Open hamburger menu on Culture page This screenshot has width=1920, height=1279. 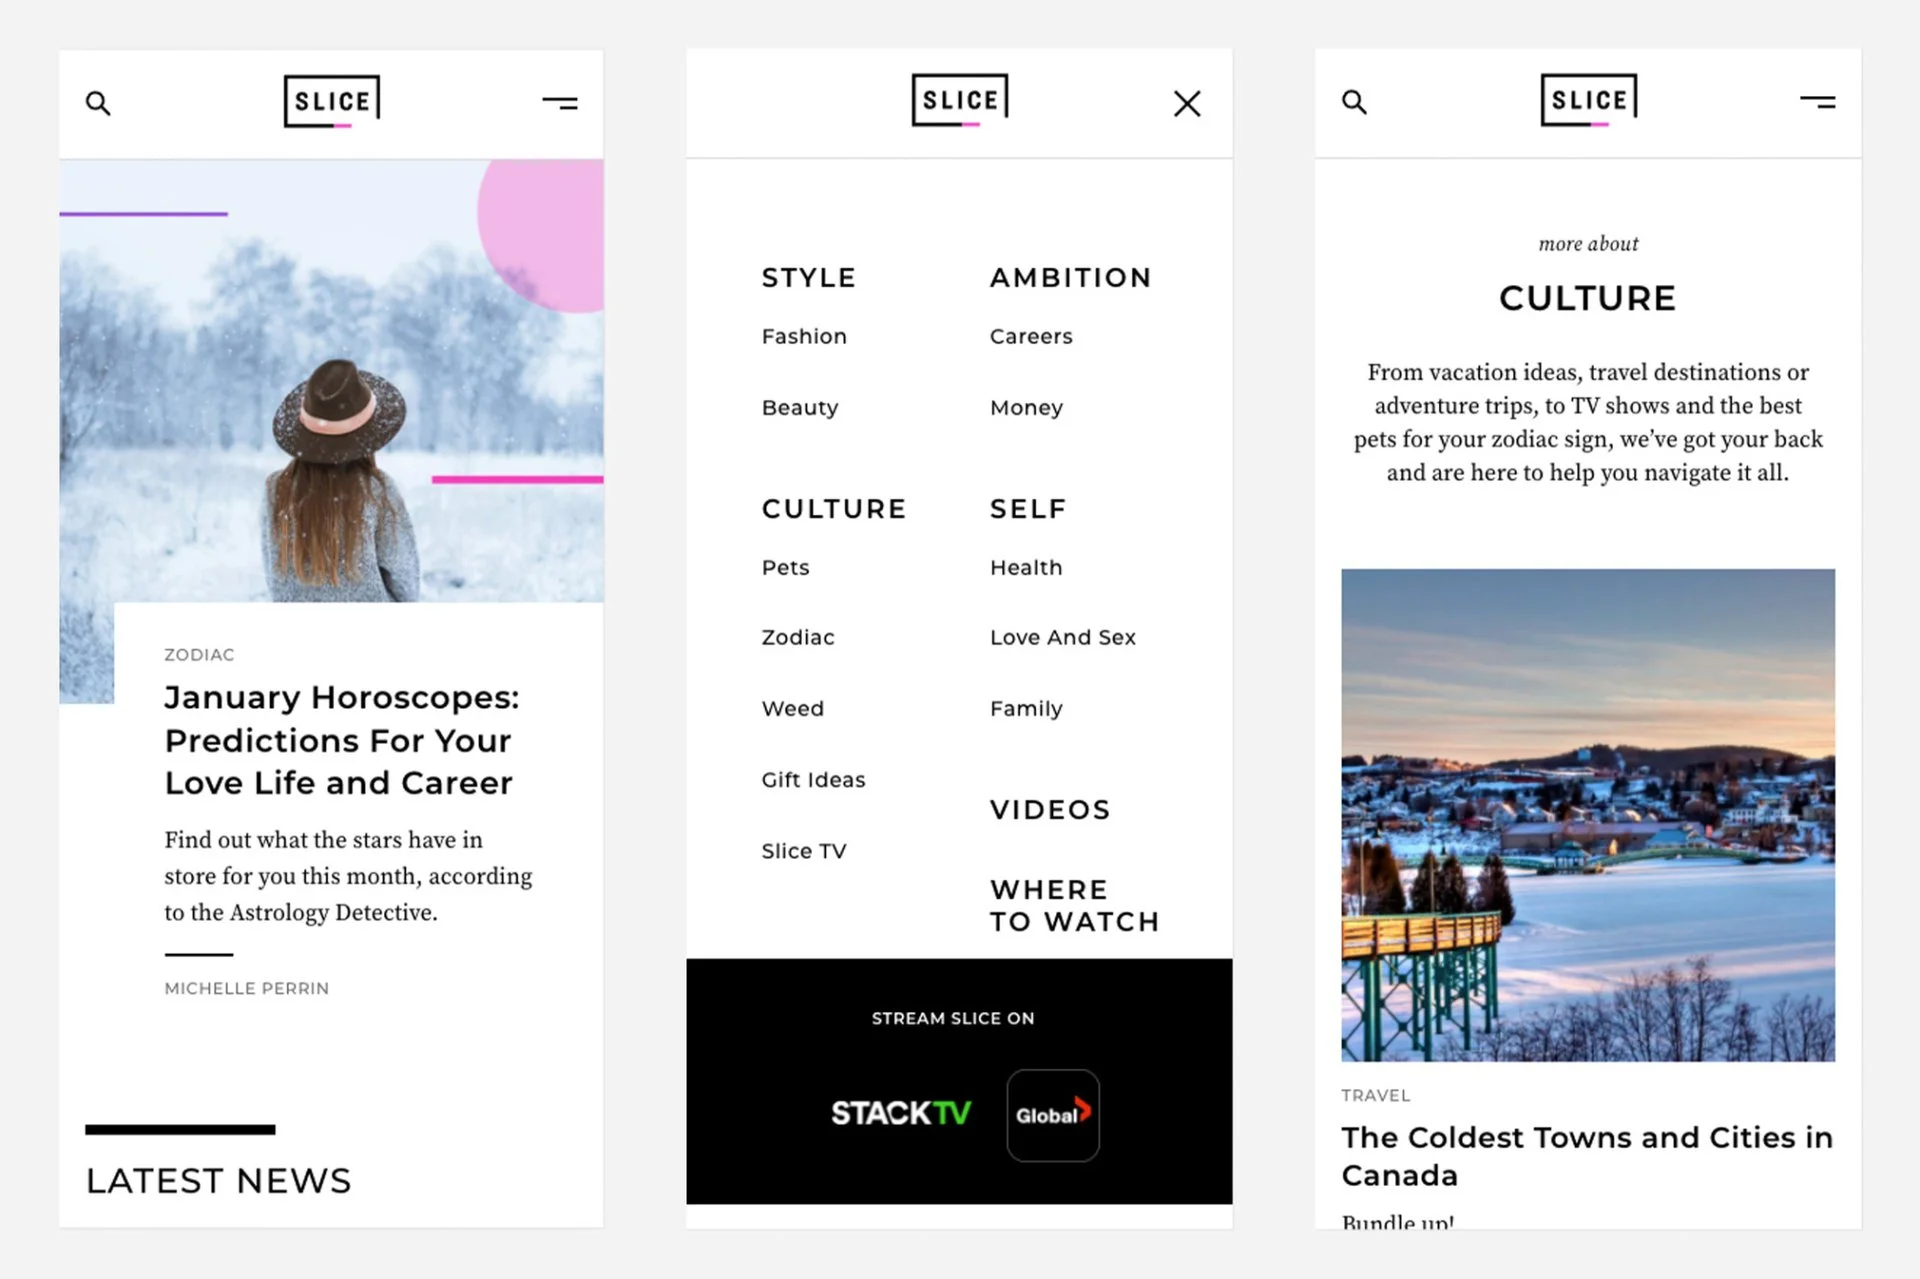[1817, 101]
